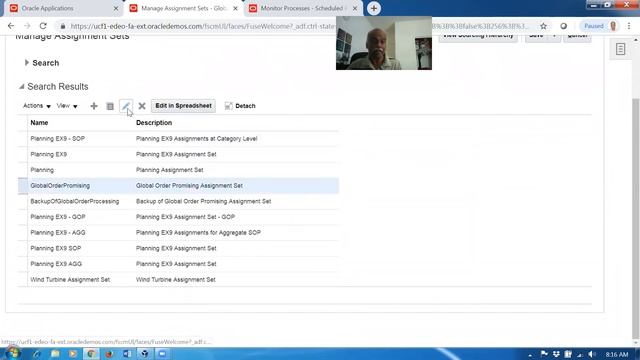The height and width of the screenshot is (360, 640).
Task: Switch to the Monitor Processes tab
Action: (x=302, y=8)
